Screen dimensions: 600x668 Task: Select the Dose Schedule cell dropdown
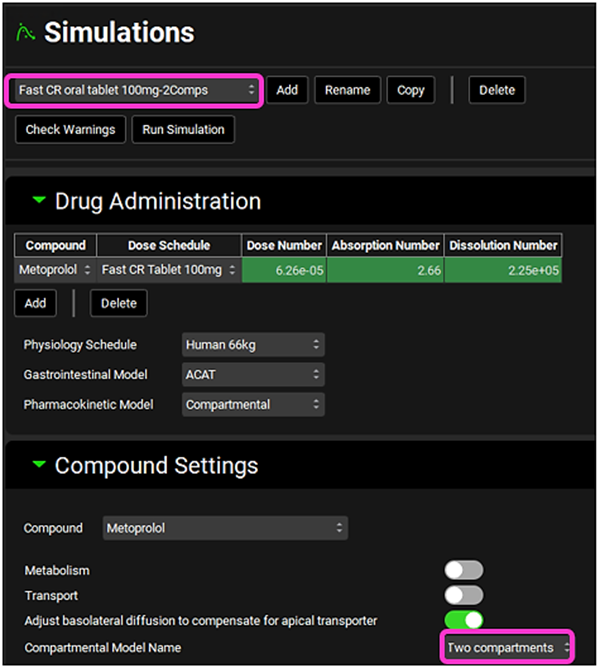coord(169,270)
